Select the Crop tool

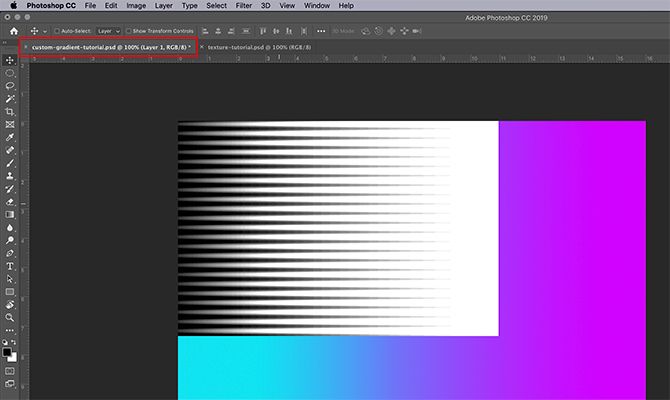coord(10,112)
